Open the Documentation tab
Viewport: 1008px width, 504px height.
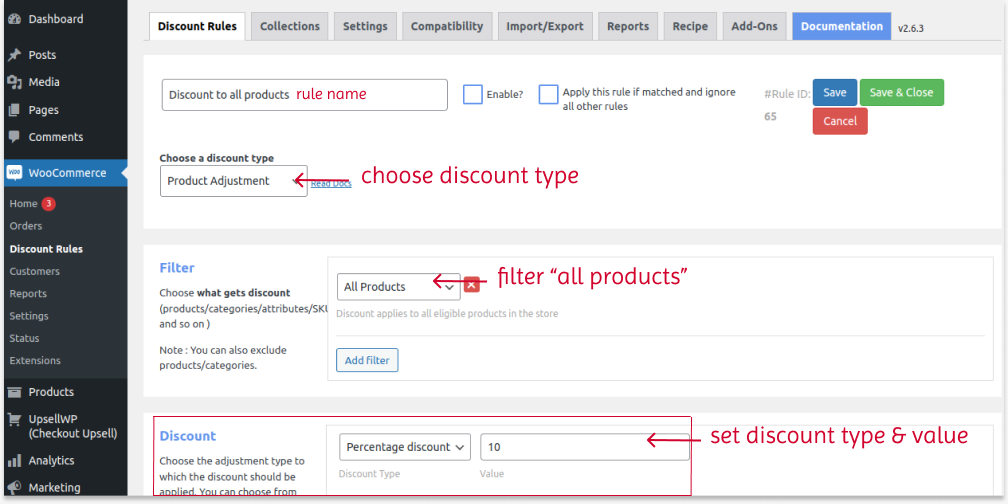(842, 26)
